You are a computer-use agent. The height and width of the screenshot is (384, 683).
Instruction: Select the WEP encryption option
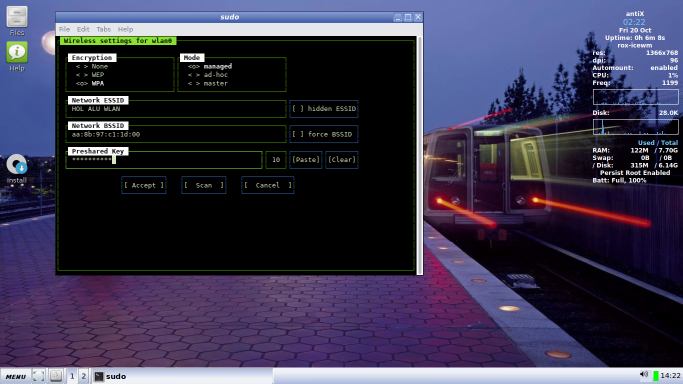coord(90,75)
